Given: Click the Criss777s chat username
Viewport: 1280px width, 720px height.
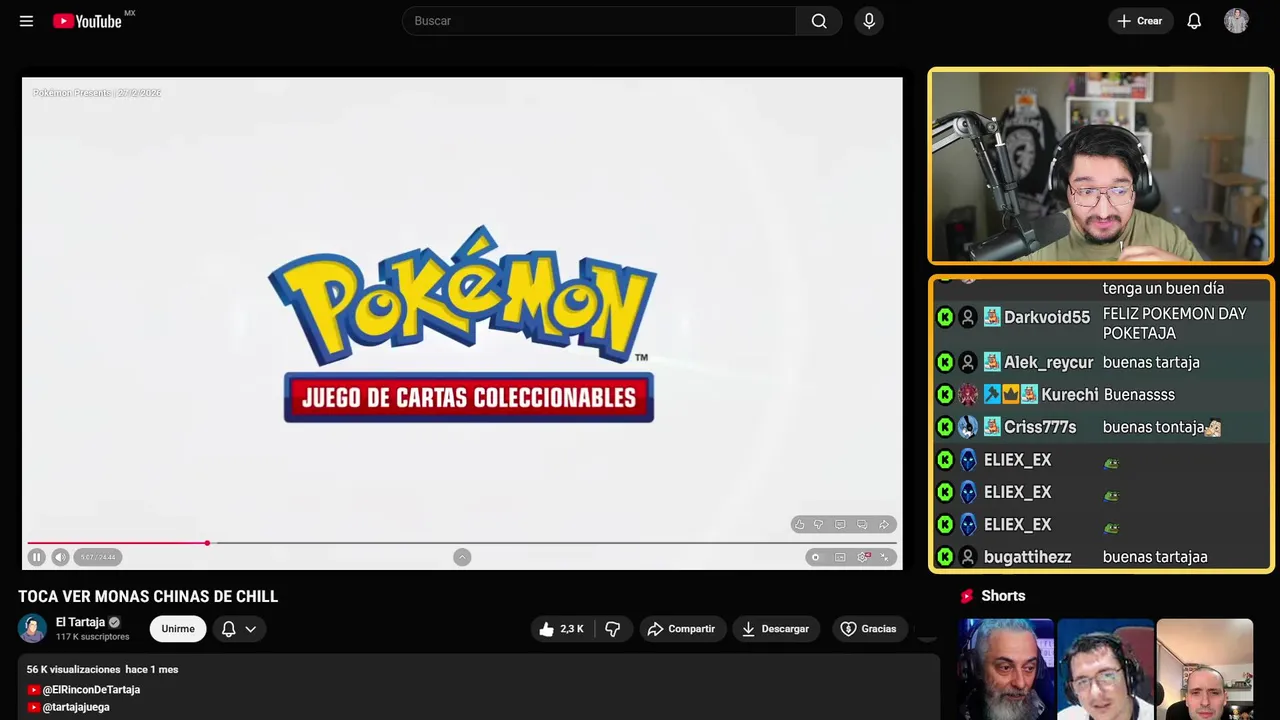Looking at the screenshot, I should point(1040,427).
